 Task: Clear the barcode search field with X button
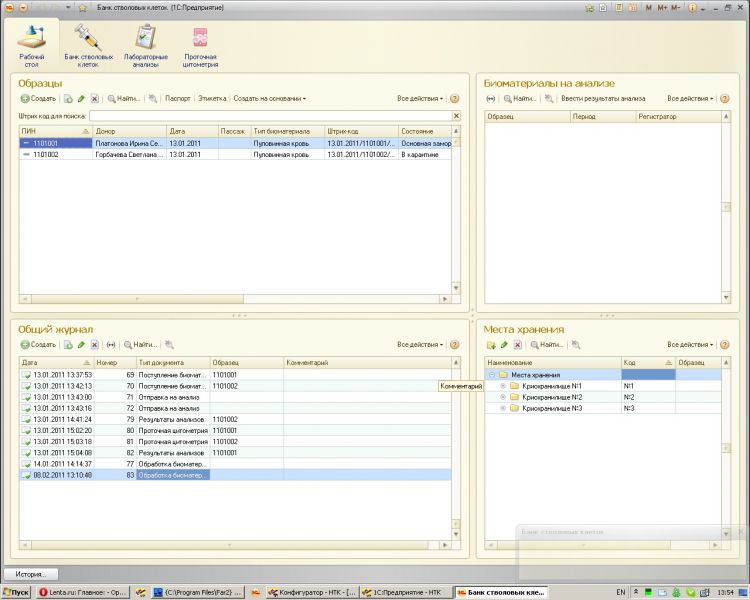coord(456,116)
